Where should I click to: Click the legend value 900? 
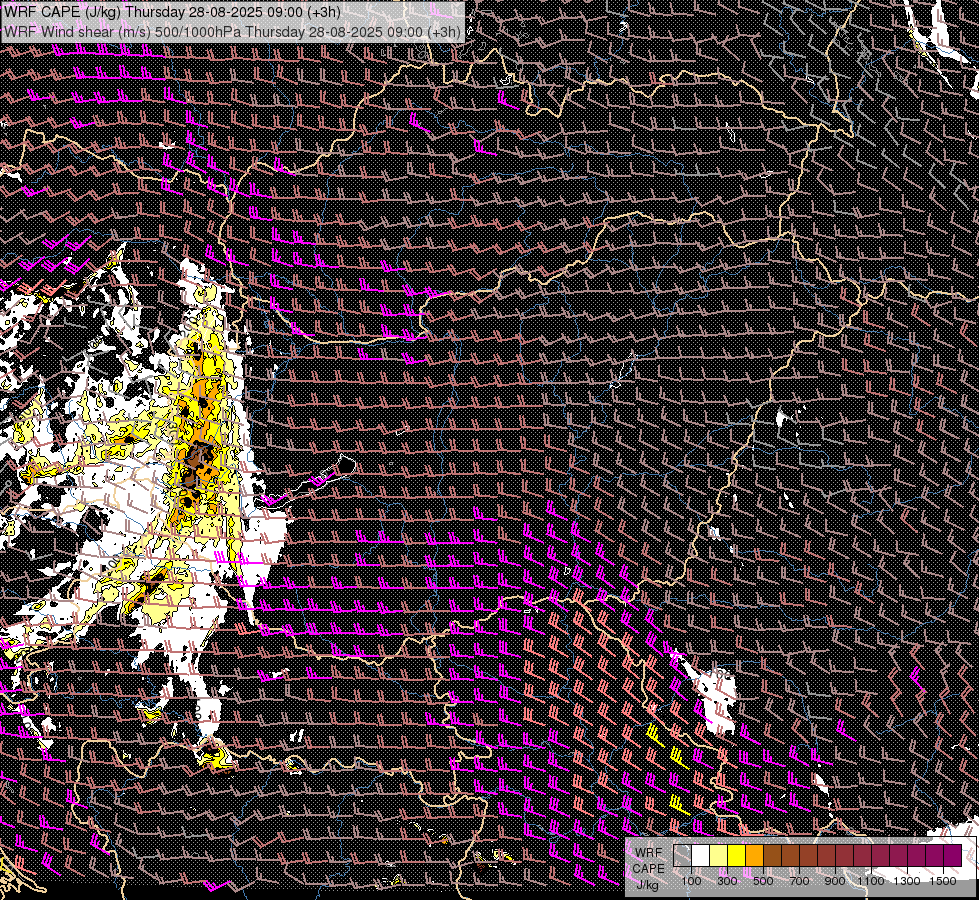(835, 881)
